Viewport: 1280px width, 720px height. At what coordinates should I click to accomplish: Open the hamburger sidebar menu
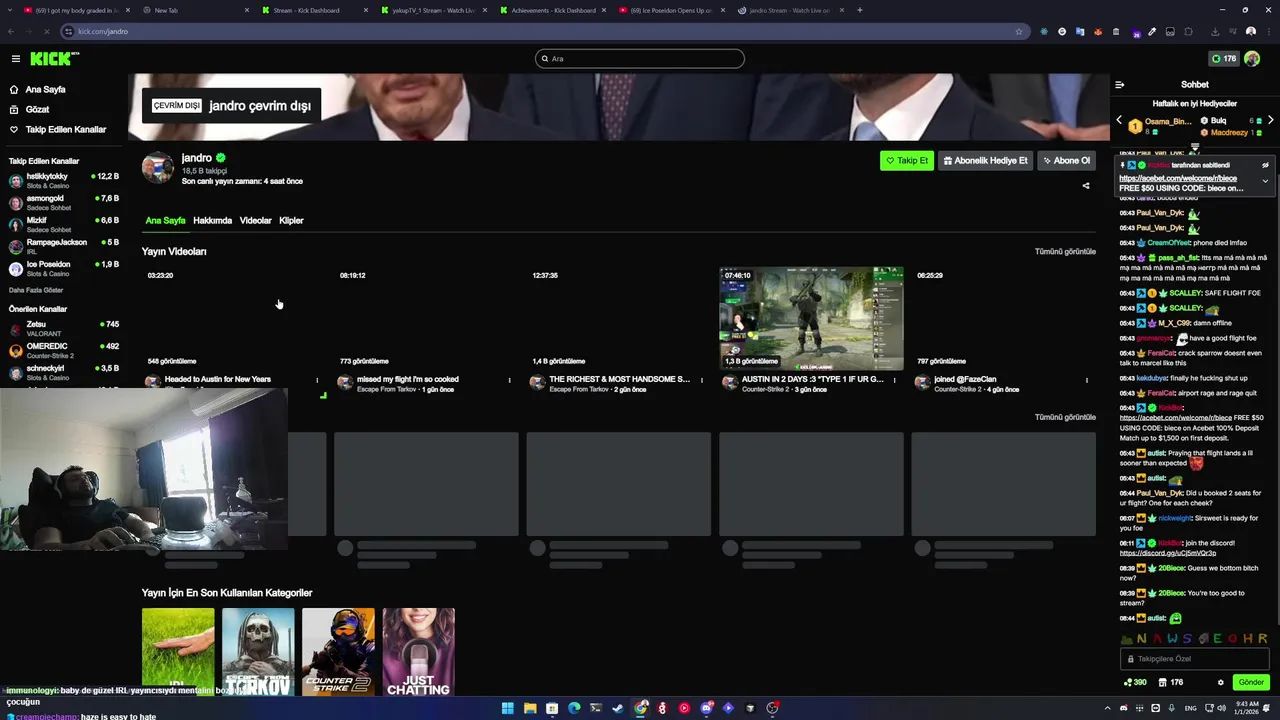point(16,59)
